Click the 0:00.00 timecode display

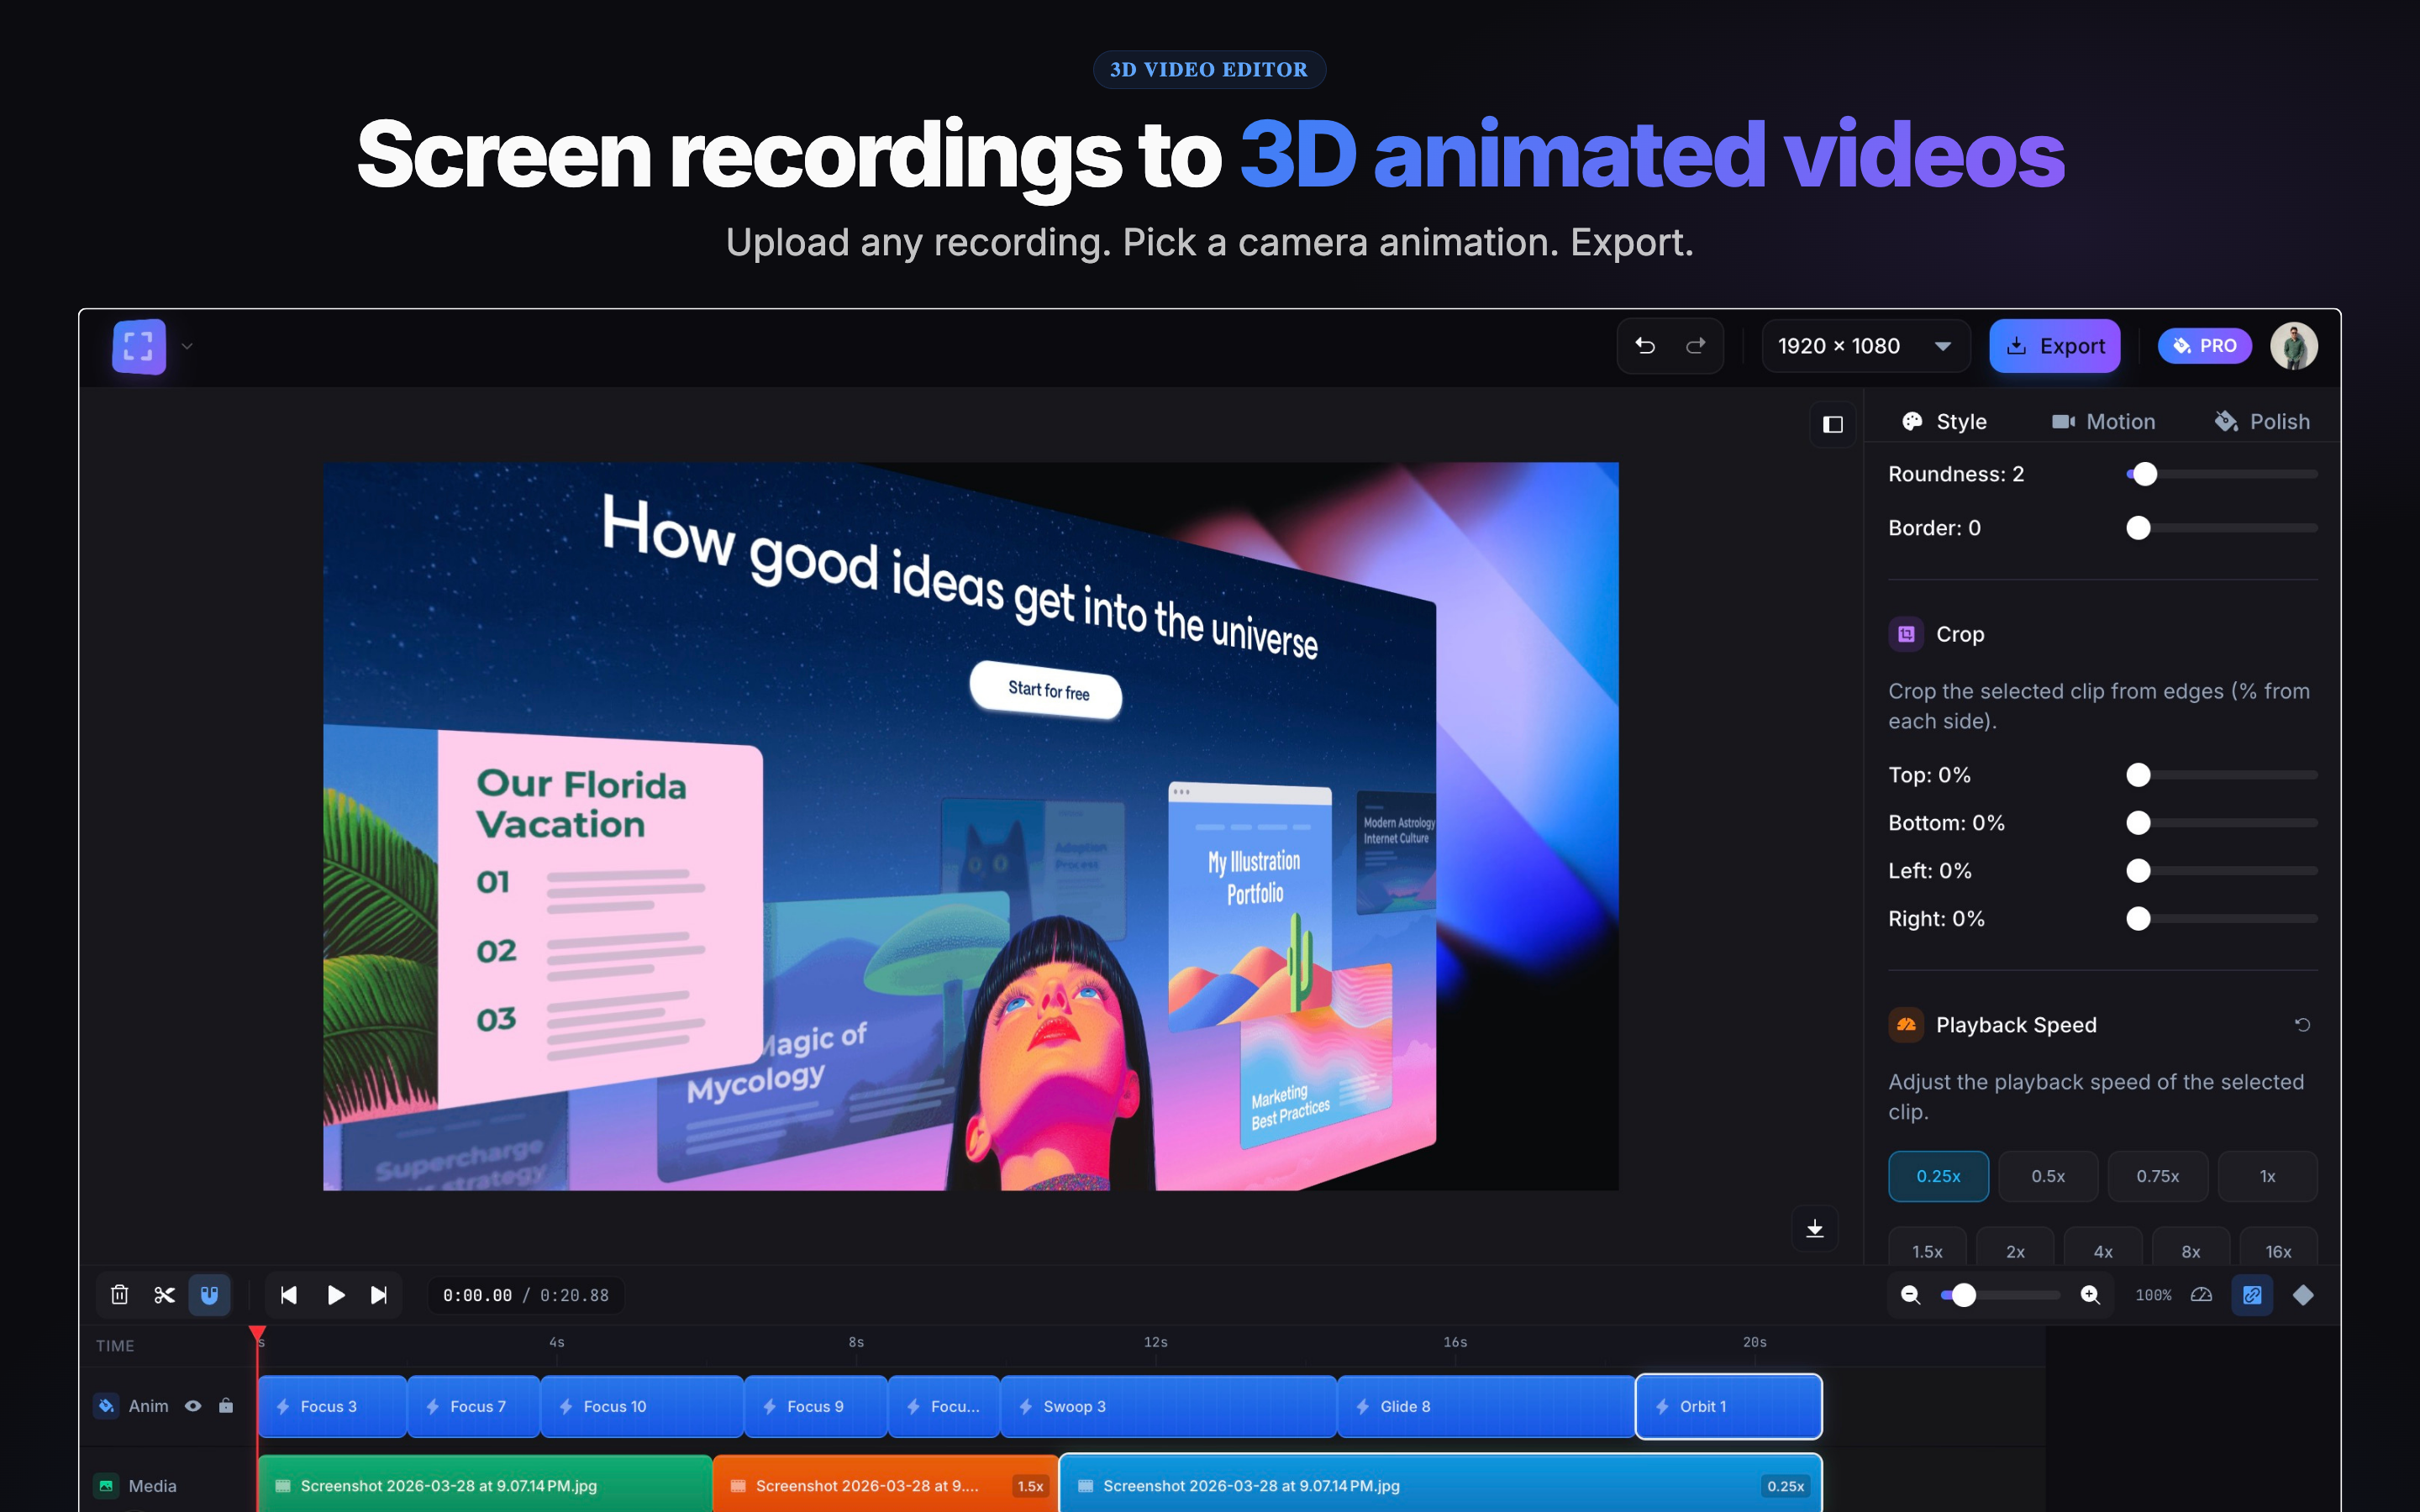click(477, 1296)
